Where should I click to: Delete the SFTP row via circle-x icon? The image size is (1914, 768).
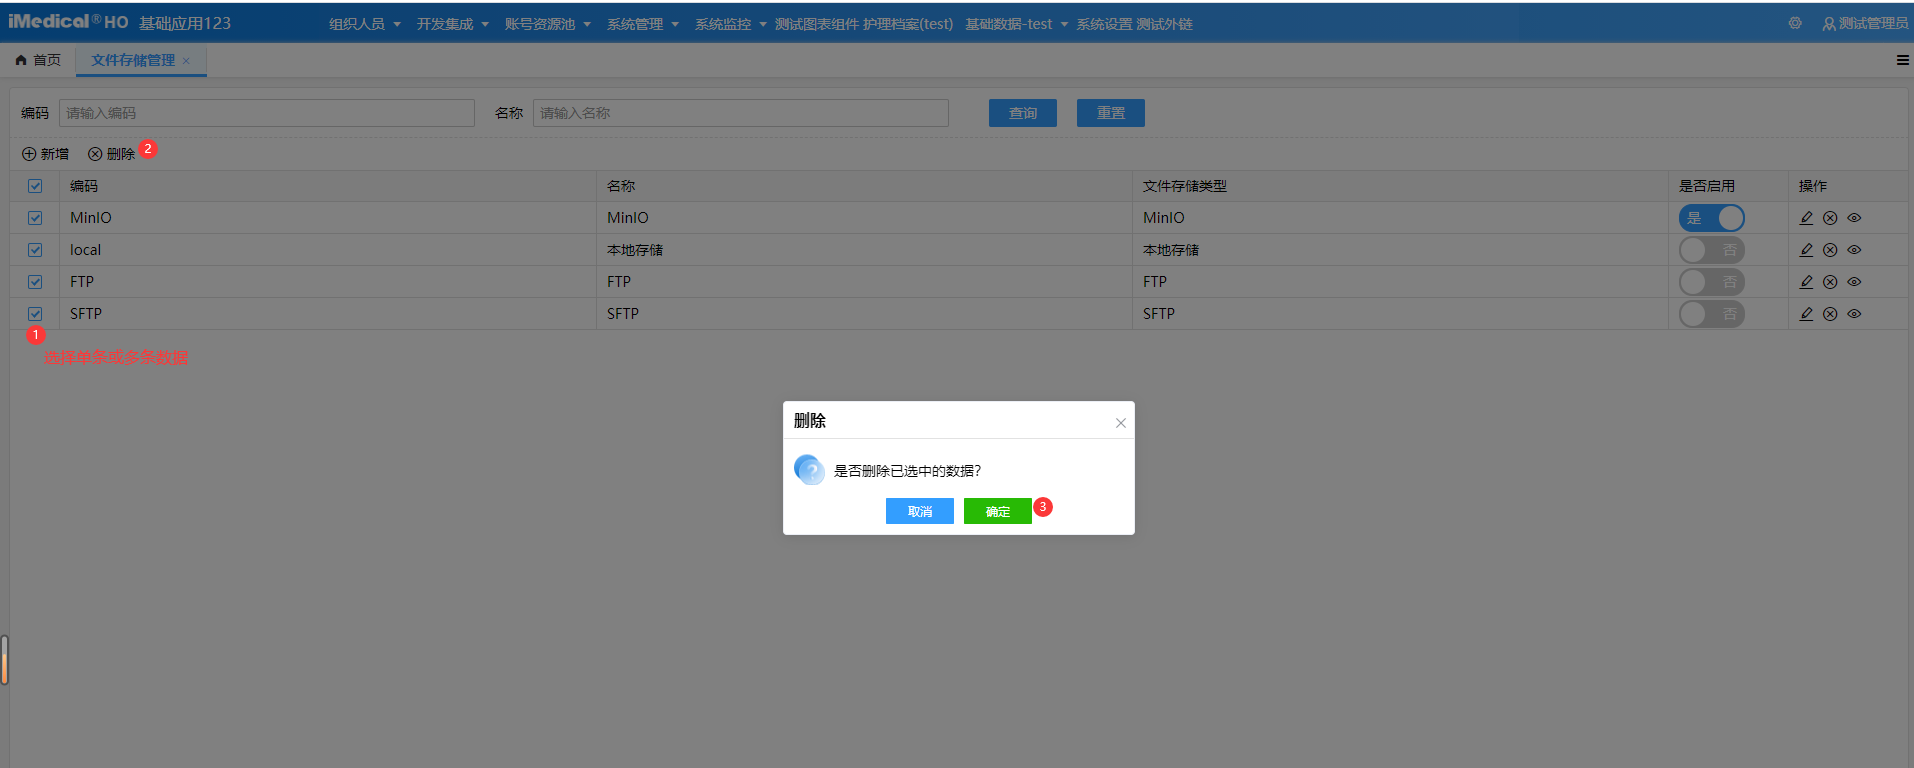coord(1830,314)
